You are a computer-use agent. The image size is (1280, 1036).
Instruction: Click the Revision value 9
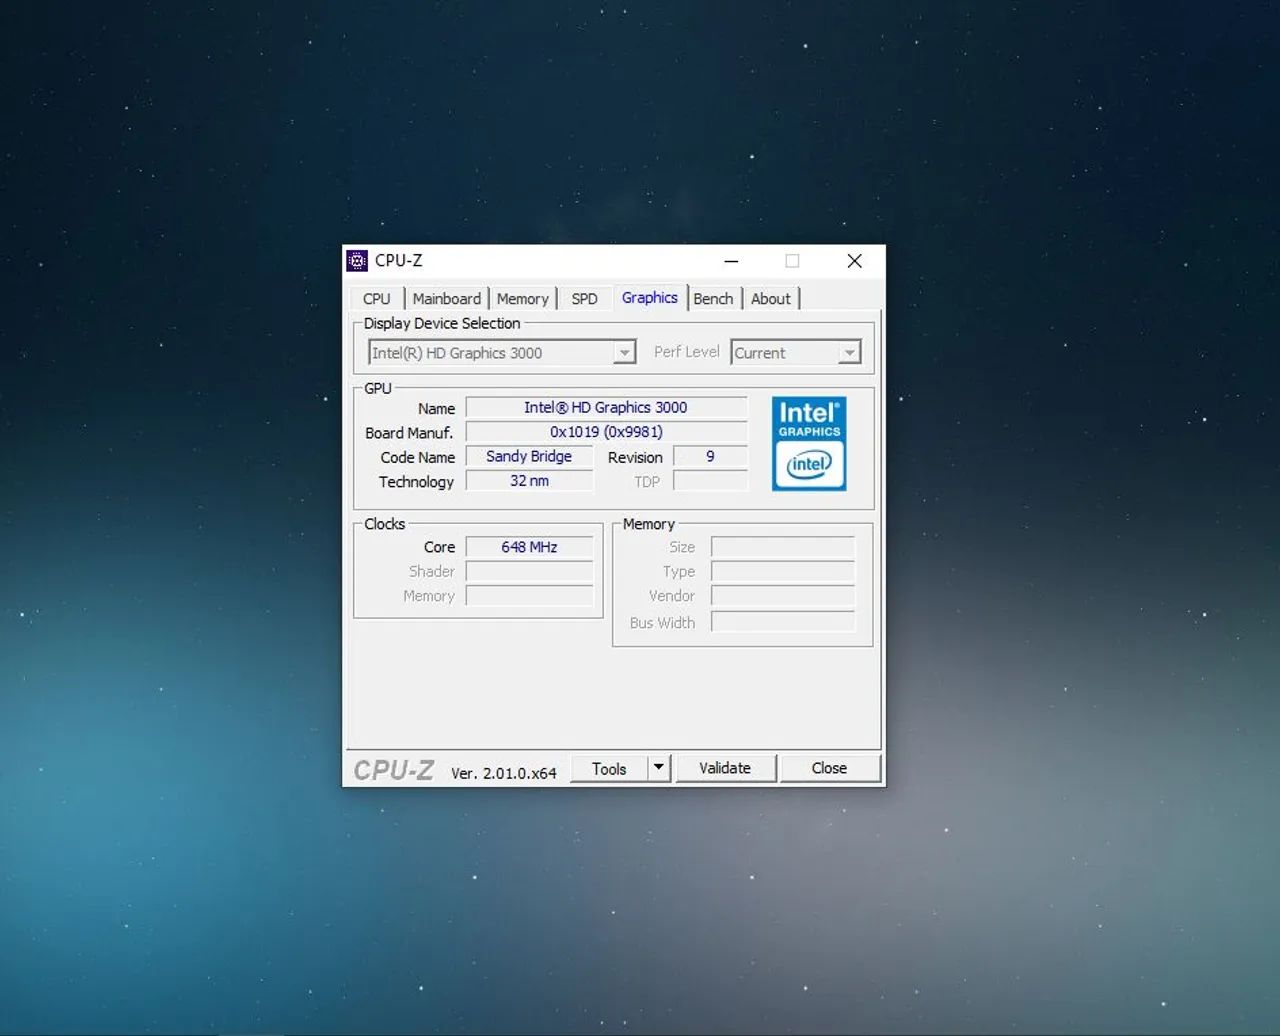coord(710,456)
